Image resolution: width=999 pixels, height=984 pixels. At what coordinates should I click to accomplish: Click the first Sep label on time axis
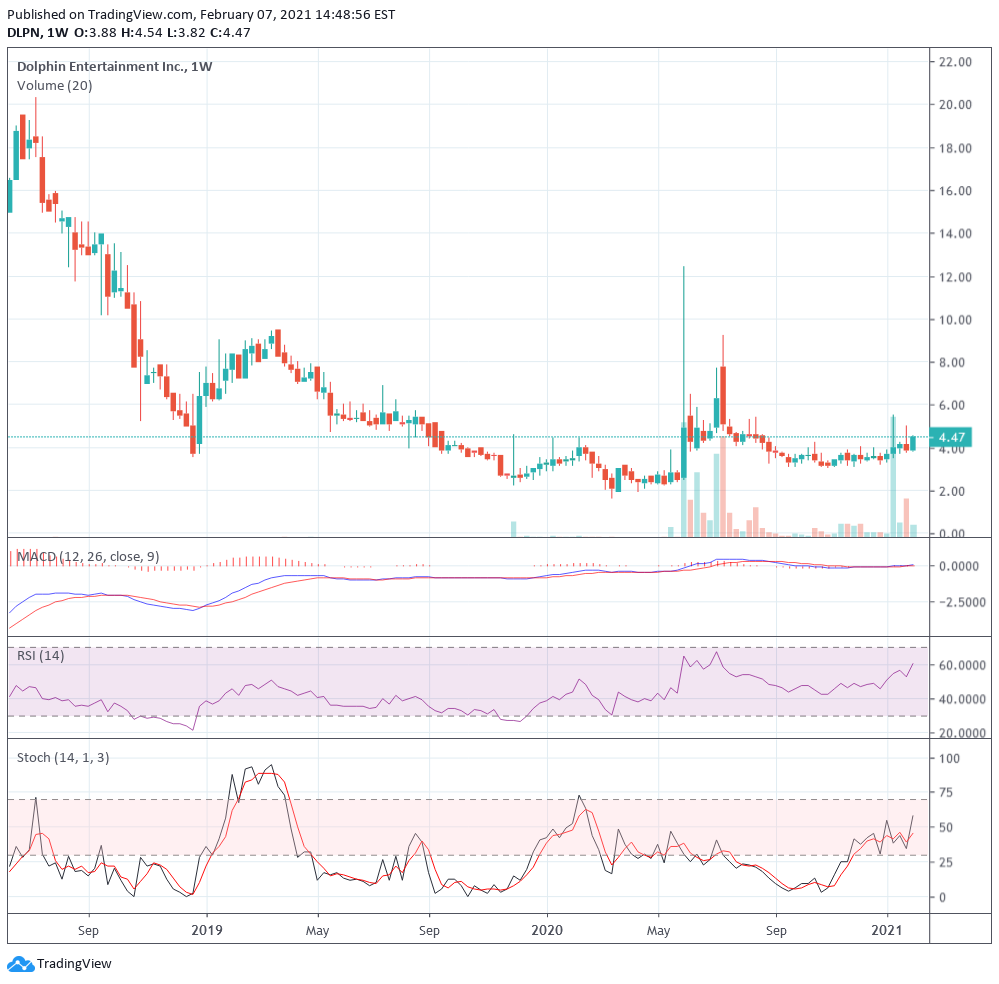click(89, 930)
